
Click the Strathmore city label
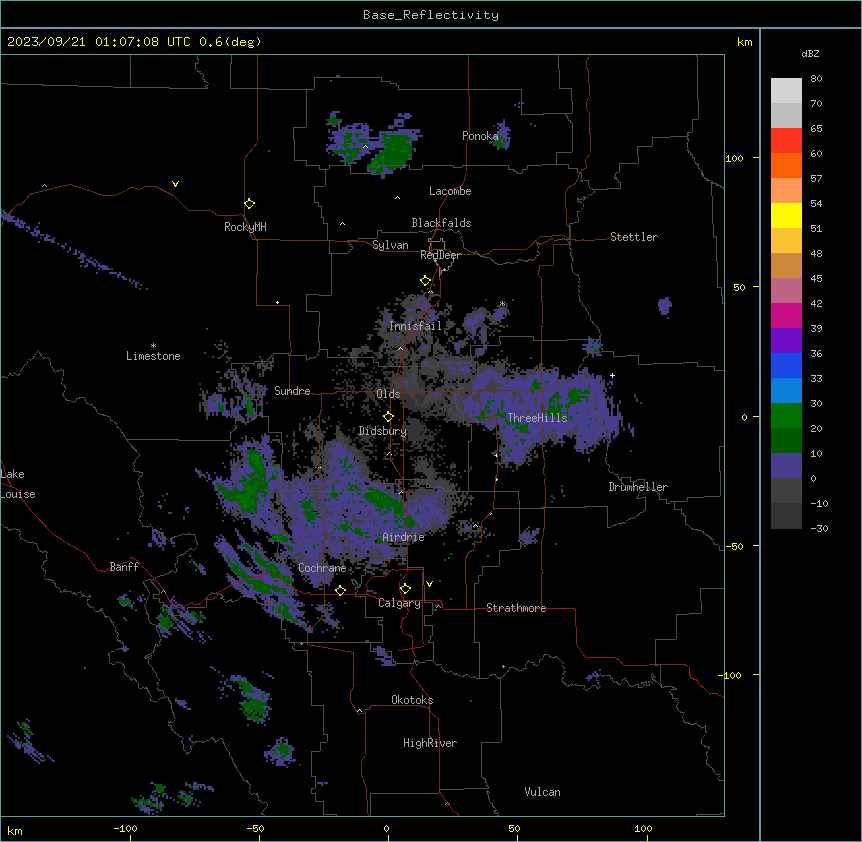[x=516, y=608]
